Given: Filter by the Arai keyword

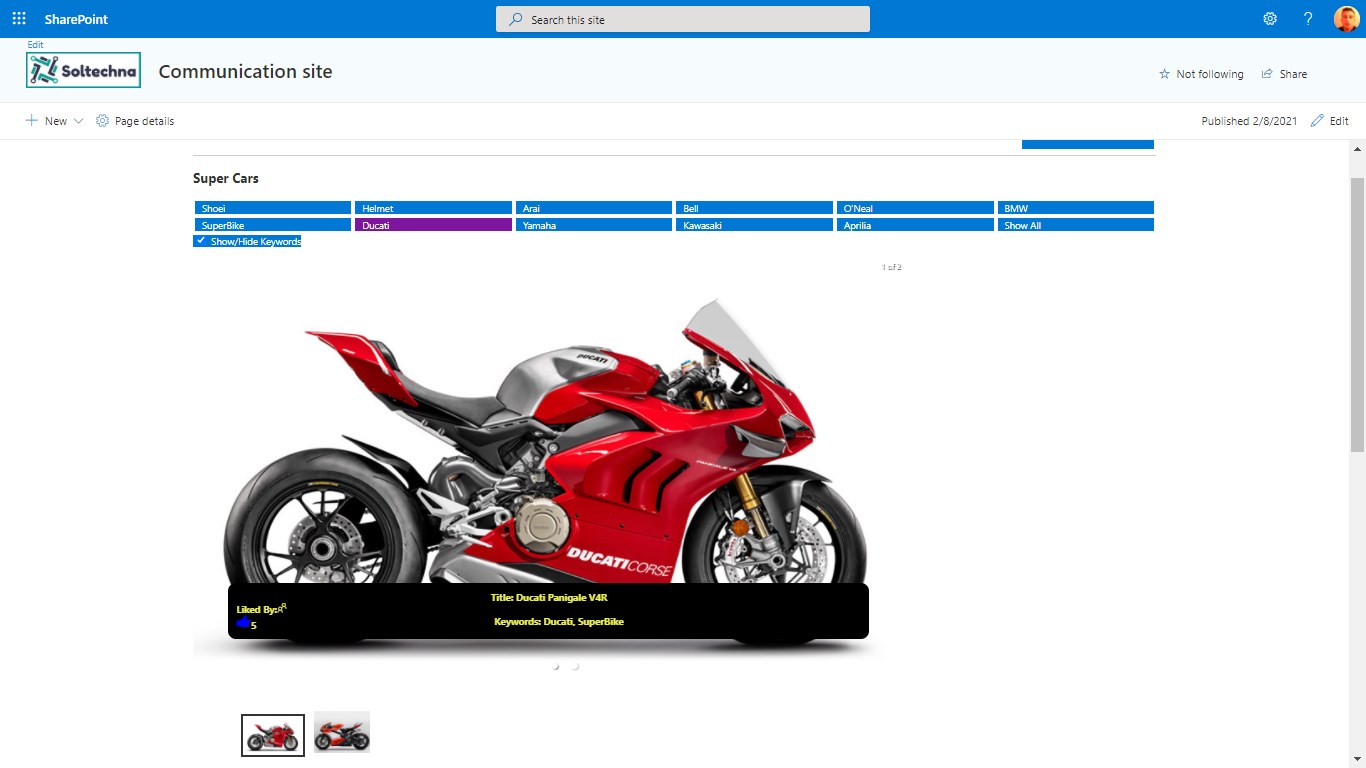Looking at the screenshot, I should [x=594, y=208].
